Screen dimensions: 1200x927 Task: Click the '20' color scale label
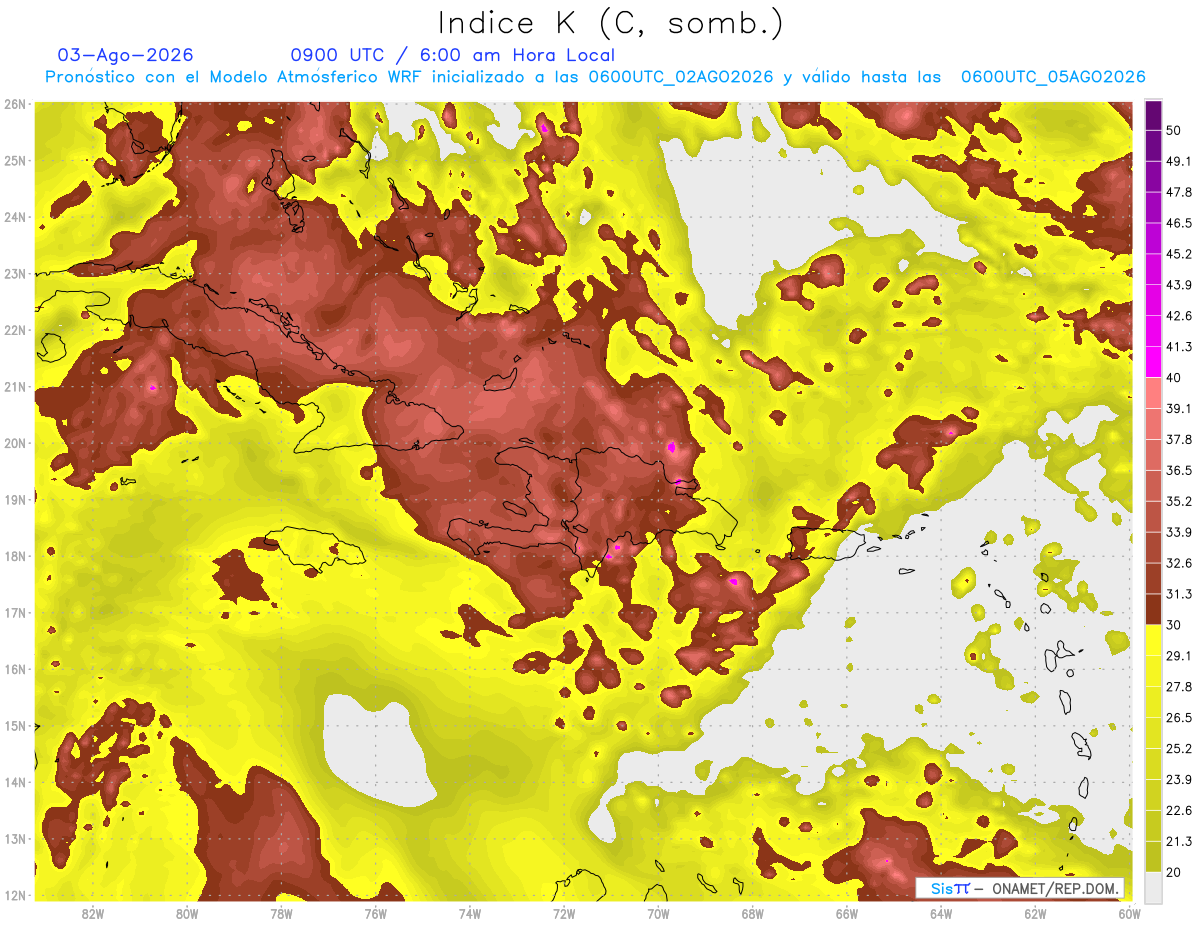(x=1175, y=872)
